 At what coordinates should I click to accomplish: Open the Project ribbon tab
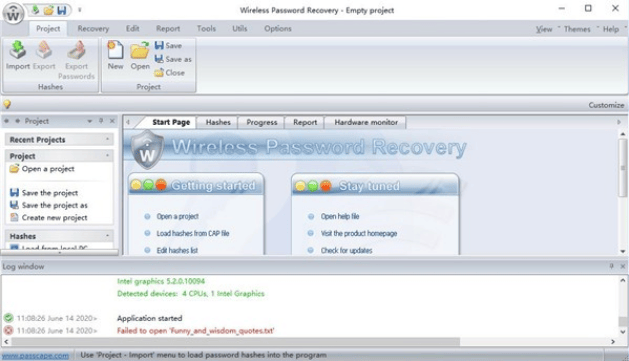pos(48,28)
